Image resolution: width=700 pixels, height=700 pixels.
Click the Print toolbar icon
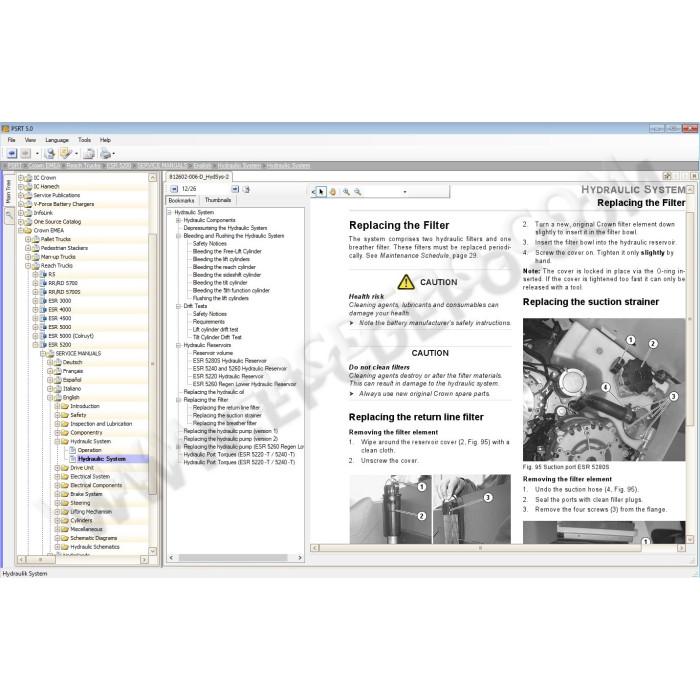(105, 154)
